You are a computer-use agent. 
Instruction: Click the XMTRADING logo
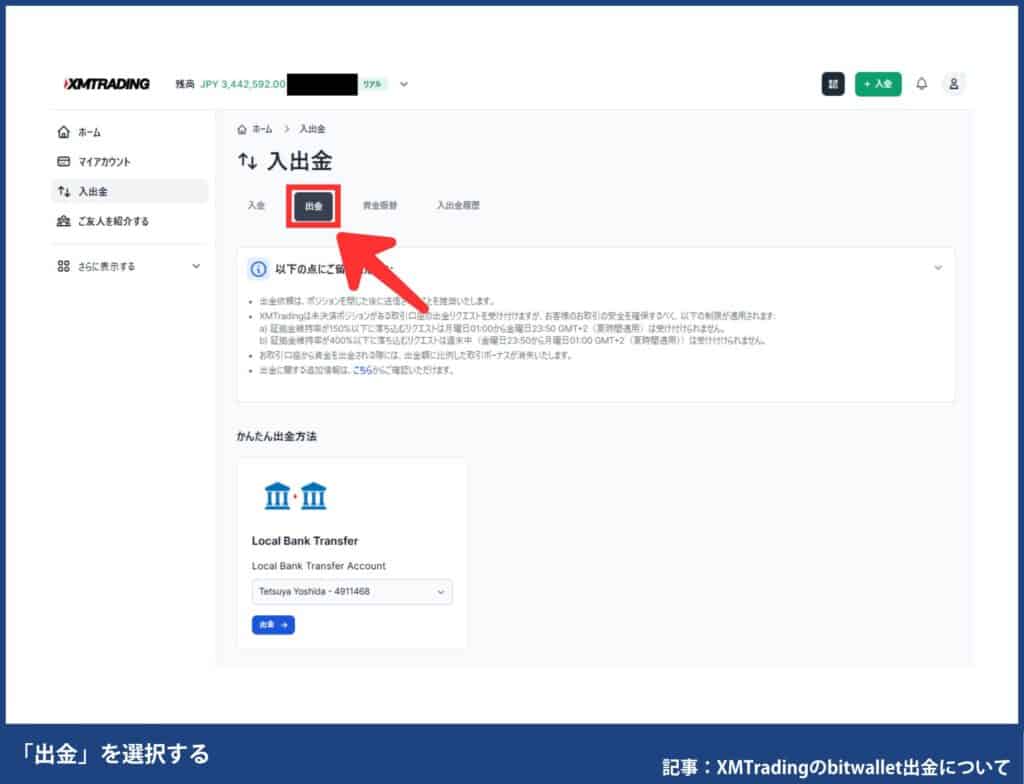point(105,84)
